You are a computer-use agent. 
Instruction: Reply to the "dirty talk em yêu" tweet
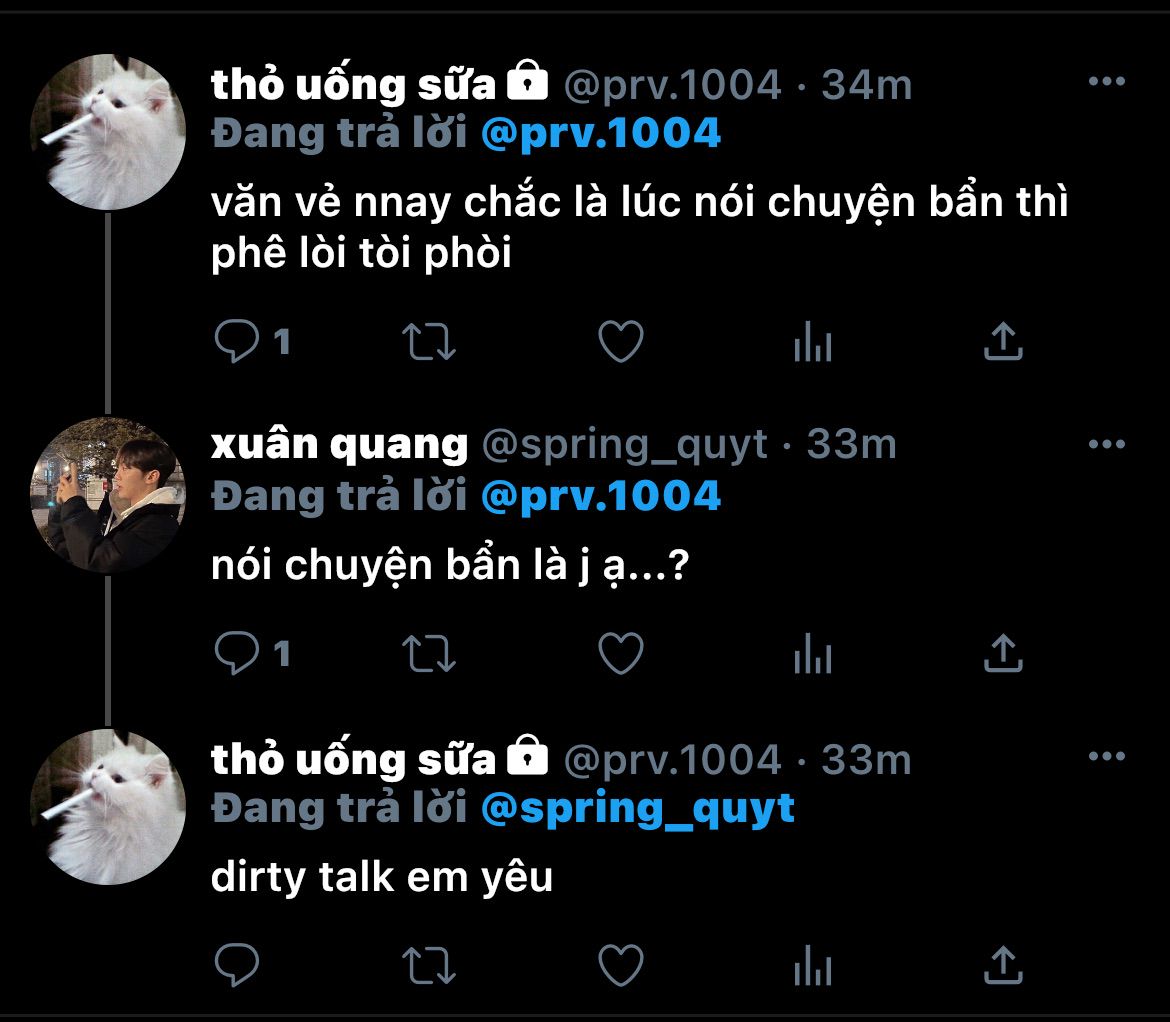[238, 965]
